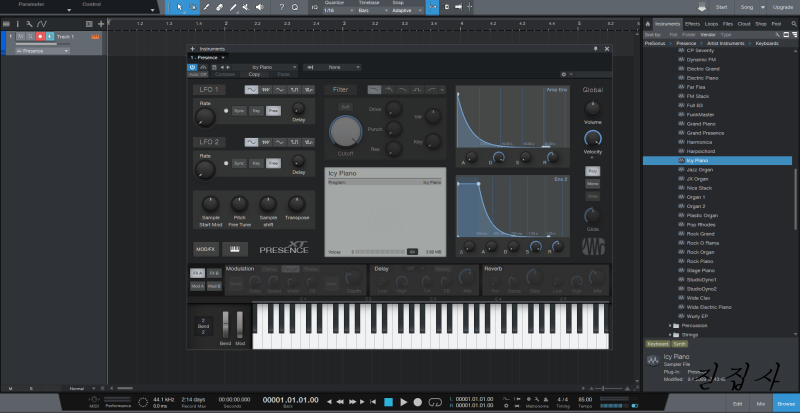This screenshot has width=800, height=413.
Task: Open the Shop browser tab
Action: [761, 24]
